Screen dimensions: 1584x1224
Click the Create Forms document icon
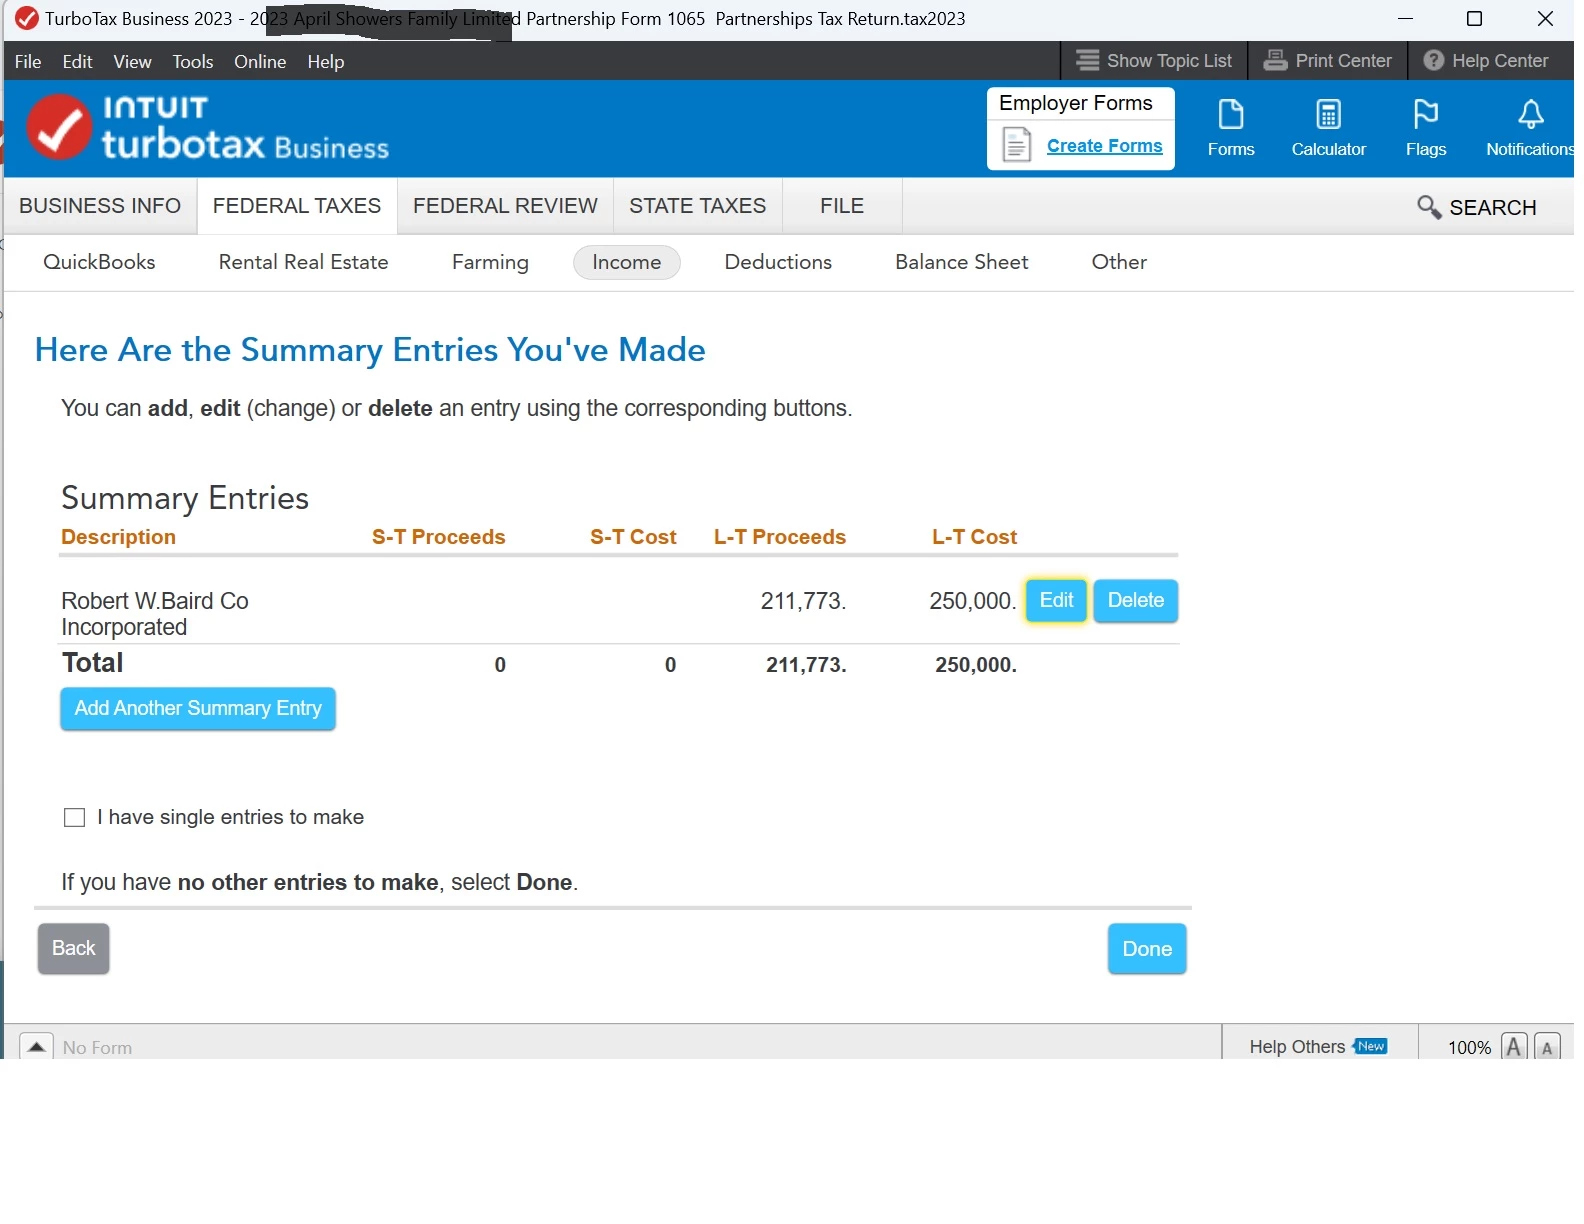click(1017, 145)
